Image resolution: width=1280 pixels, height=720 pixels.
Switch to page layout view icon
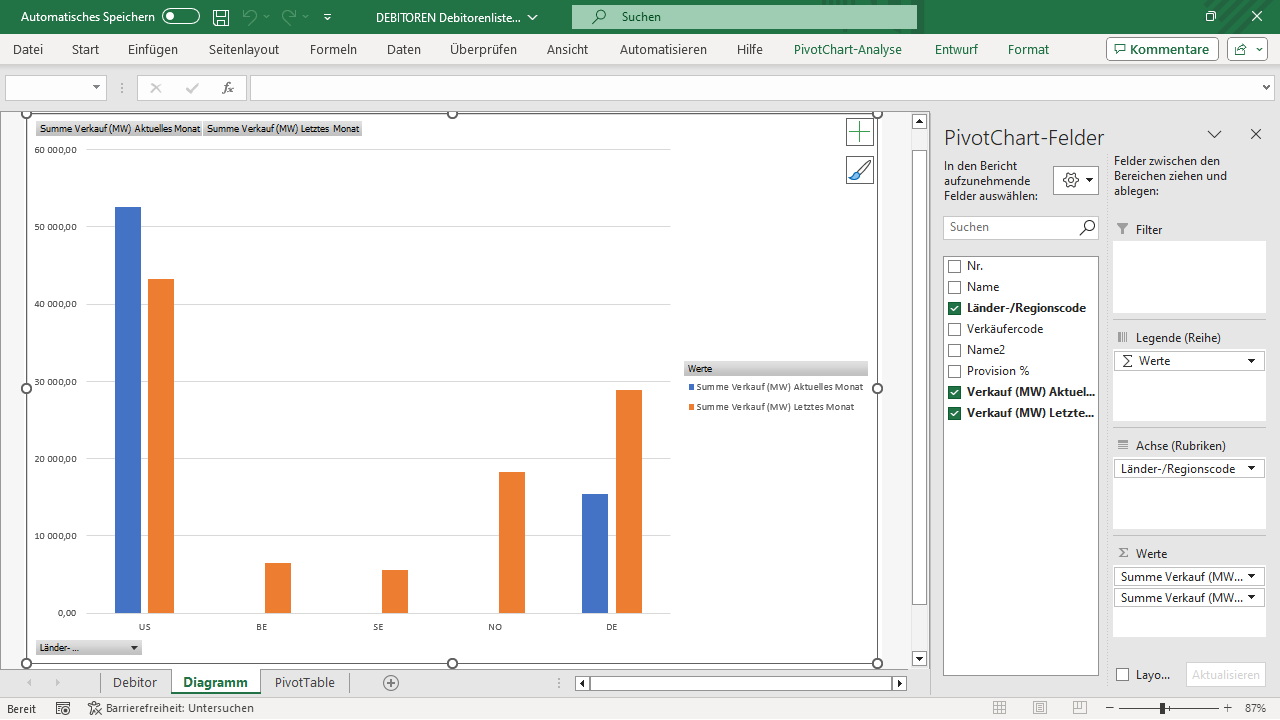[1040, 708]
